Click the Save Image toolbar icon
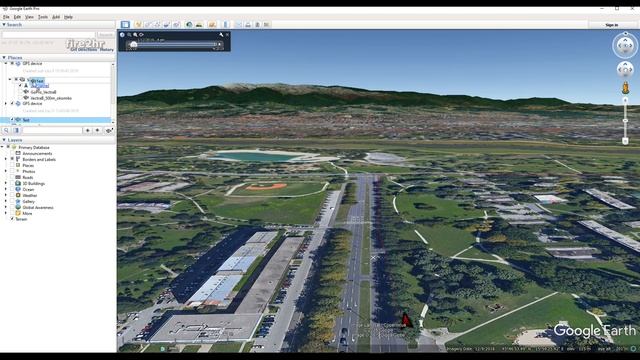 257,24
